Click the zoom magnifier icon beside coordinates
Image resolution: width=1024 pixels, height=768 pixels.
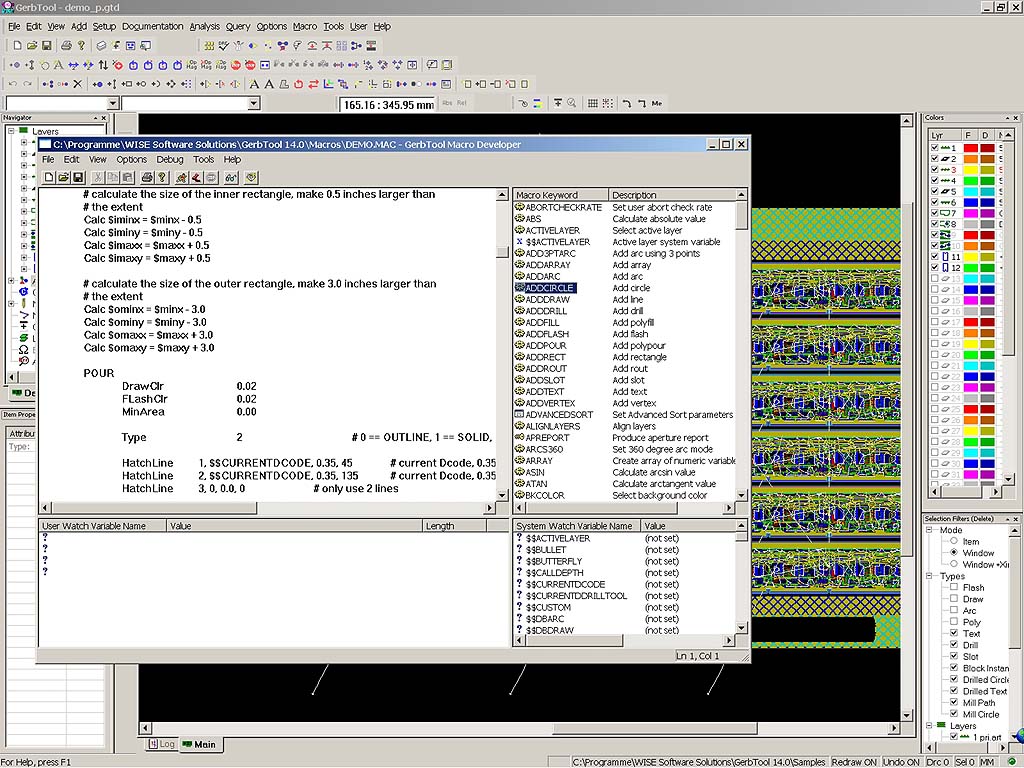pyautogui.click(x=572, y=103)
